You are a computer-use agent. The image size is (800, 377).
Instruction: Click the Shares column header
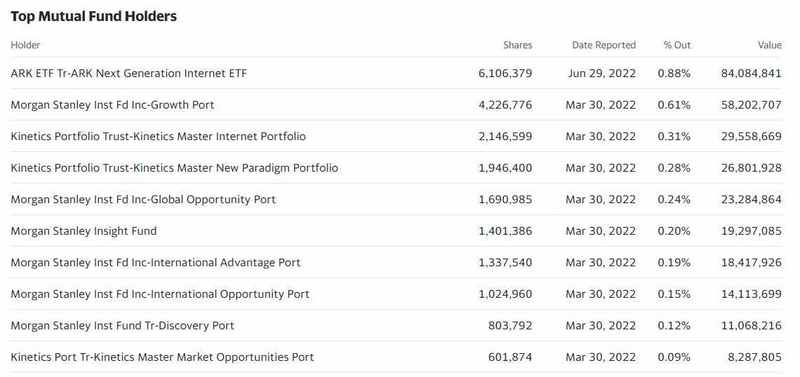[518, 45]
